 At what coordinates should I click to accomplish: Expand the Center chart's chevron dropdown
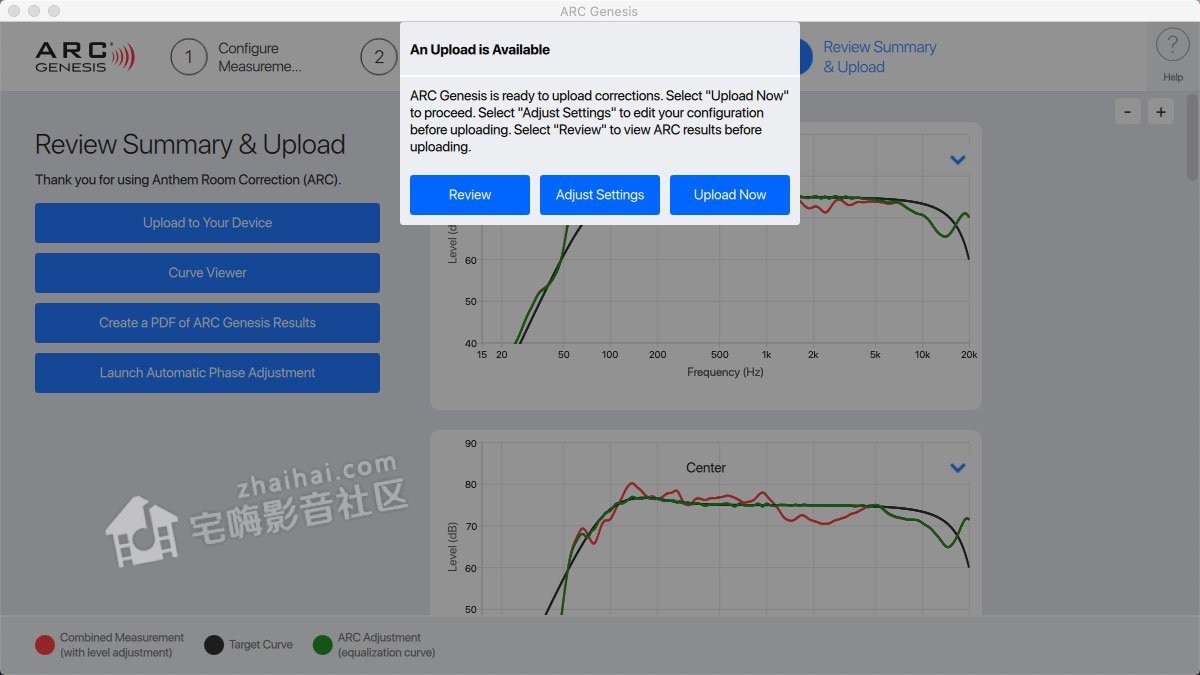pyautogui.click(x=958, y=468)
